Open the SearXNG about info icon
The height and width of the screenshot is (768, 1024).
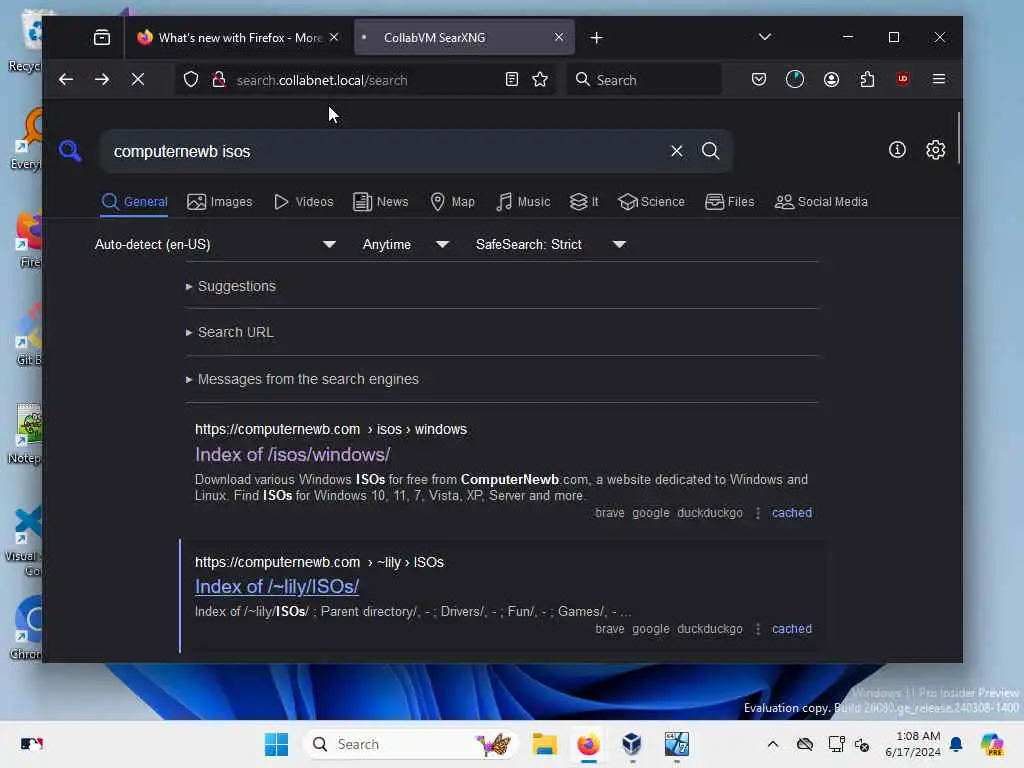(897, 150)
